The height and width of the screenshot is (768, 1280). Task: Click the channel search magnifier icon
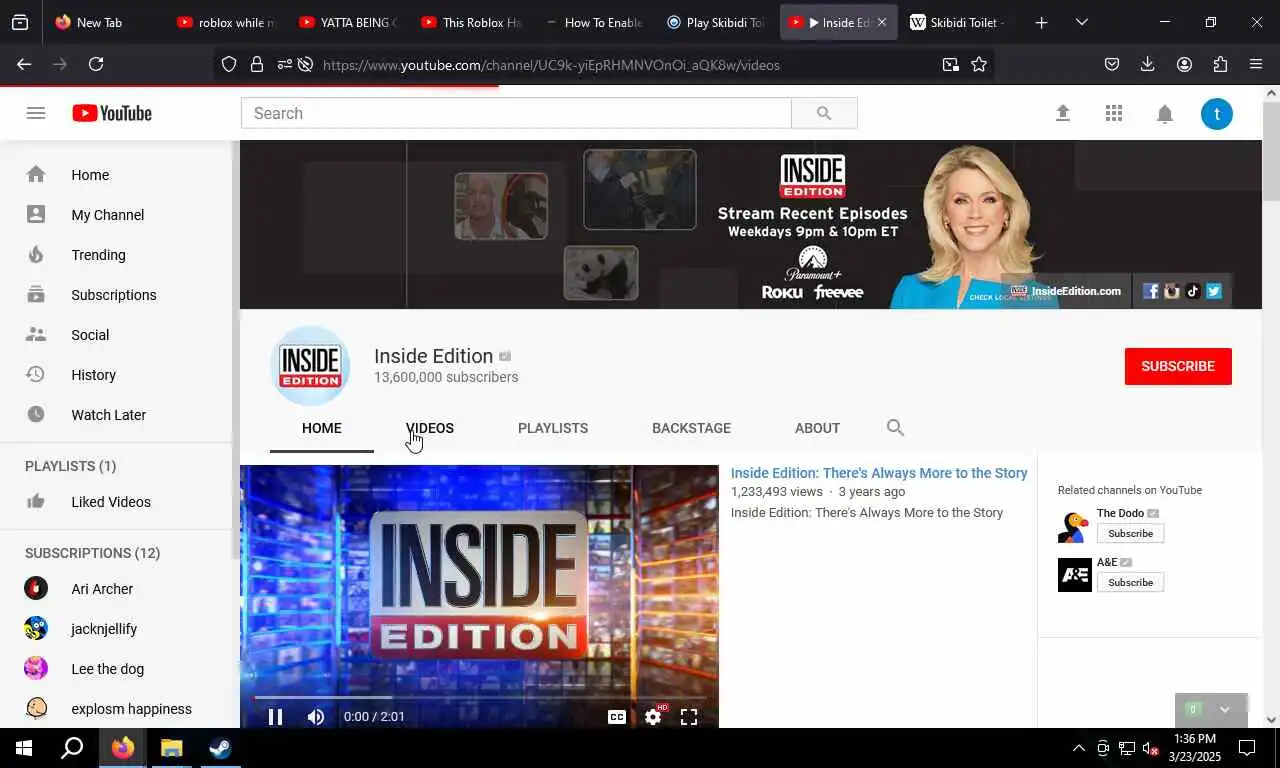pyautogui.click(x=895, y=428)
